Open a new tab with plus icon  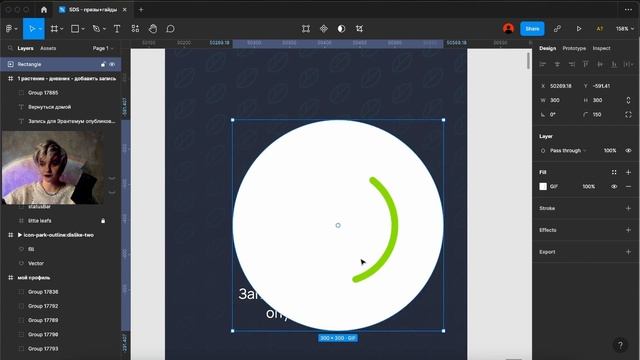pos(141,9)
